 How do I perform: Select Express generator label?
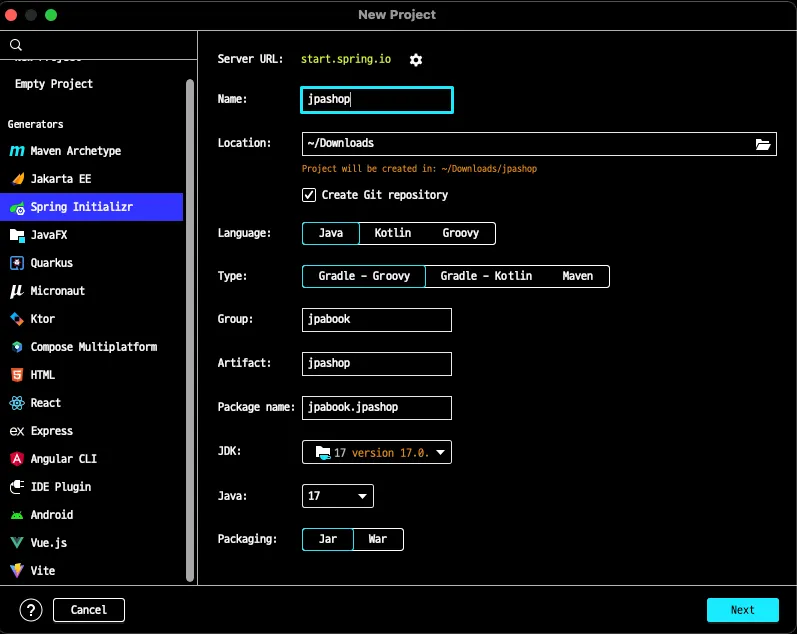point(52,431)
